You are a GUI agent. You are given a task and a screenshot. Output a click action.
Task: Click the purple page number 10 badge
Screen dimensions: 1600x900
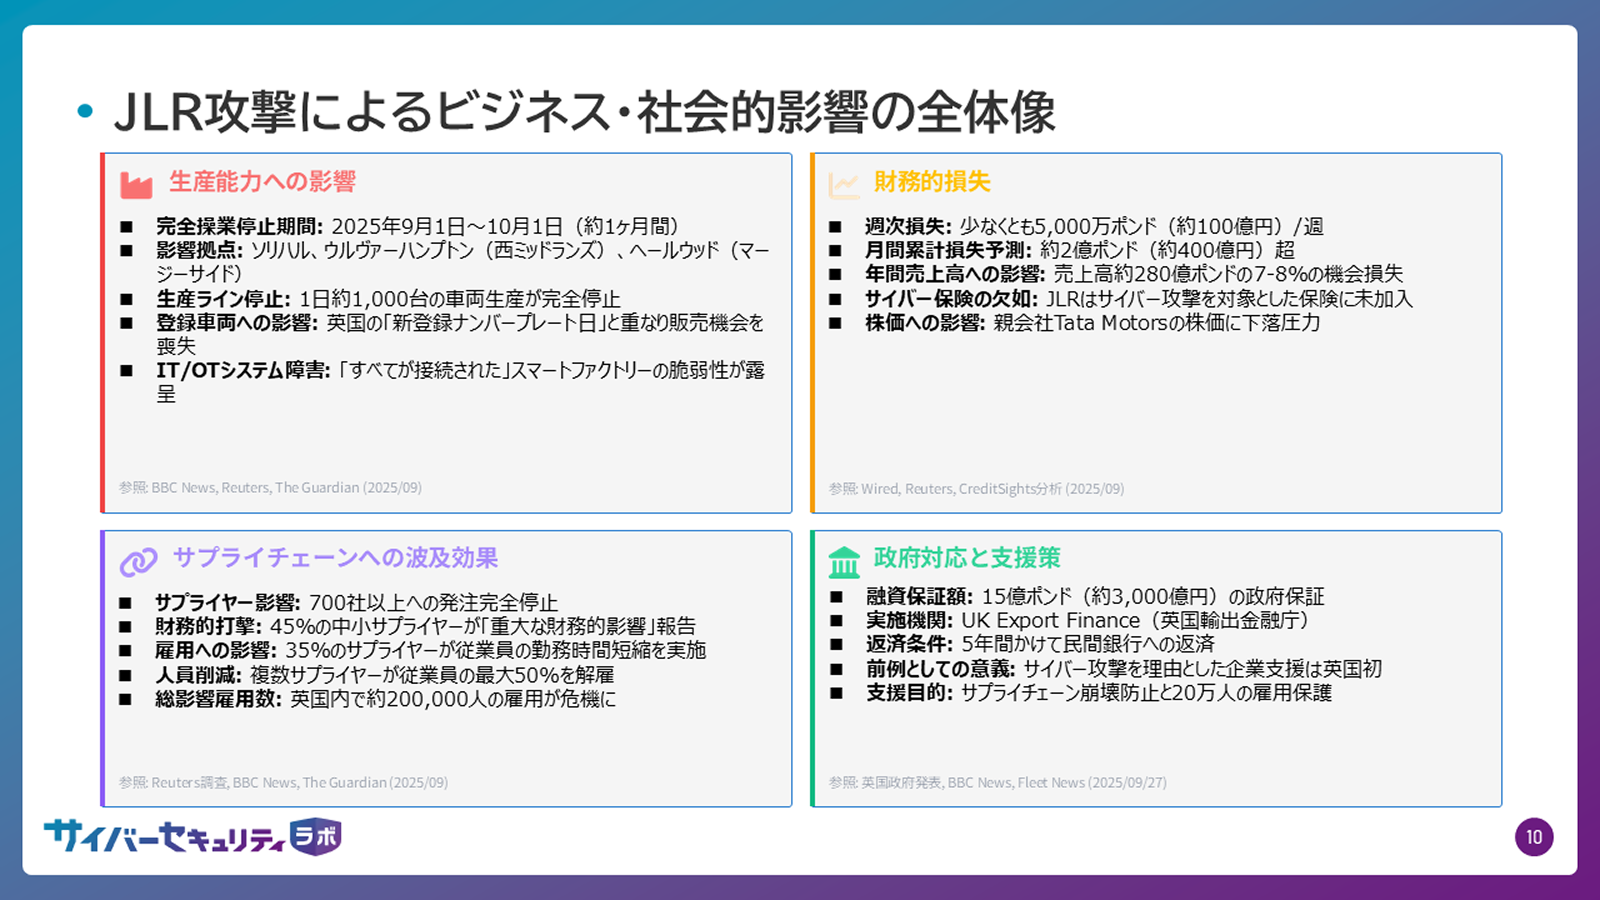point(1534,837)
